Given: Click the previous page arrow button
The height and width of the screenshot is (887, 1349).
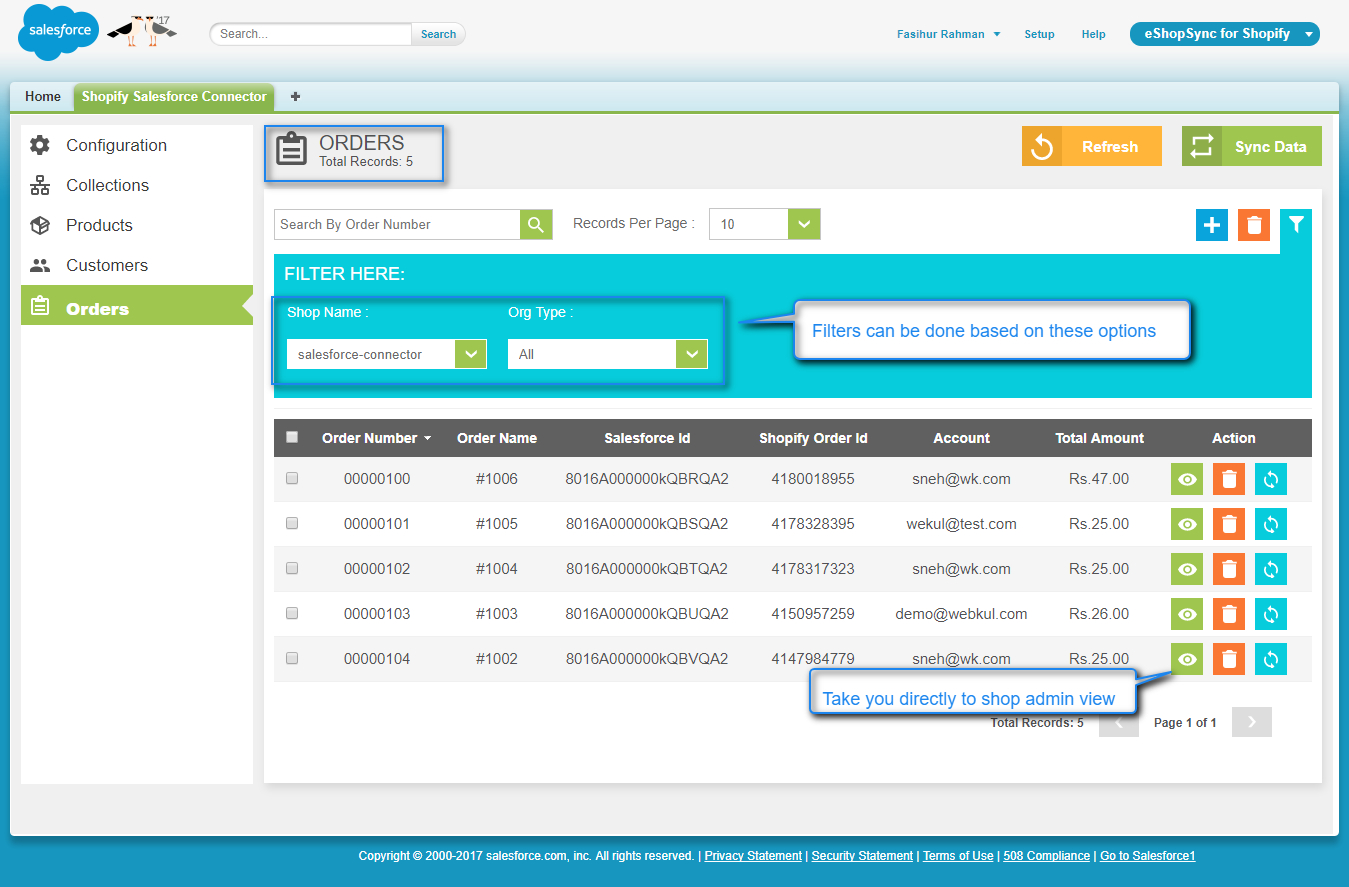Looking at the screenshot, I should point(1119,722).
